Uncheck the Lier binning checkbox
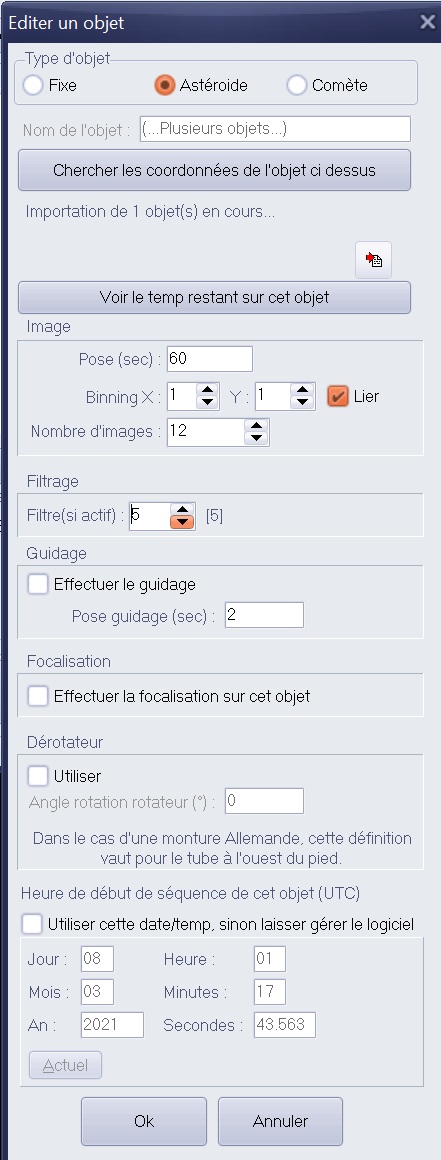This screenshot has width=441, height=1160. click(x=337, y=396)
